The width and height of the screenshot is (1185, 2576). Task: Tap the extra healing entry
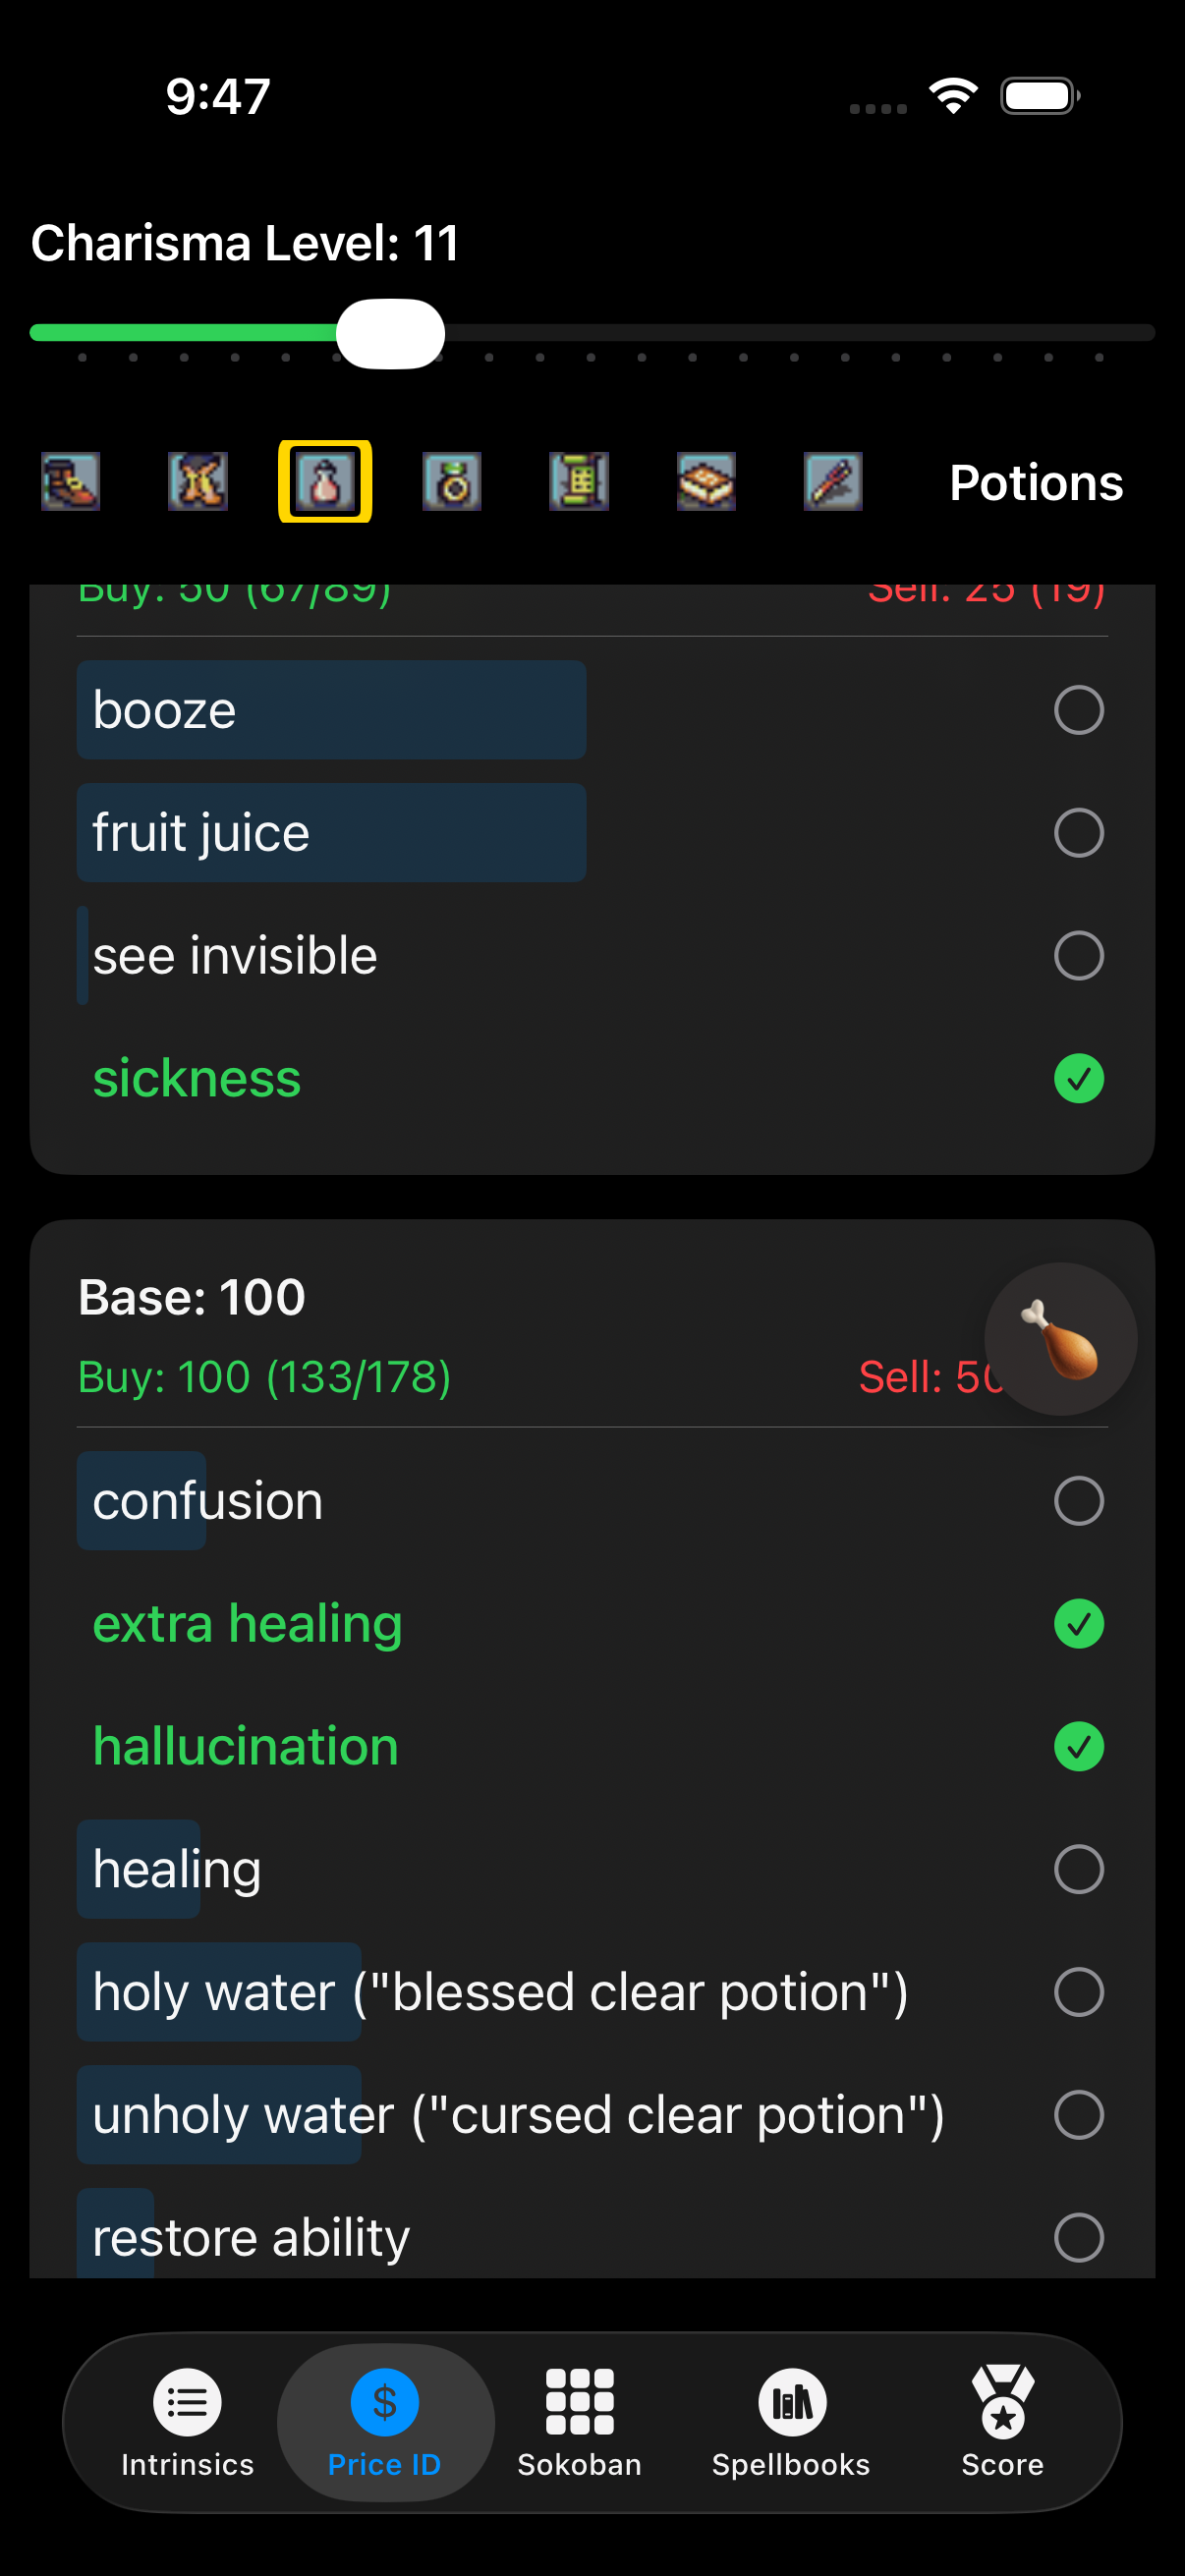(246, 1624)
